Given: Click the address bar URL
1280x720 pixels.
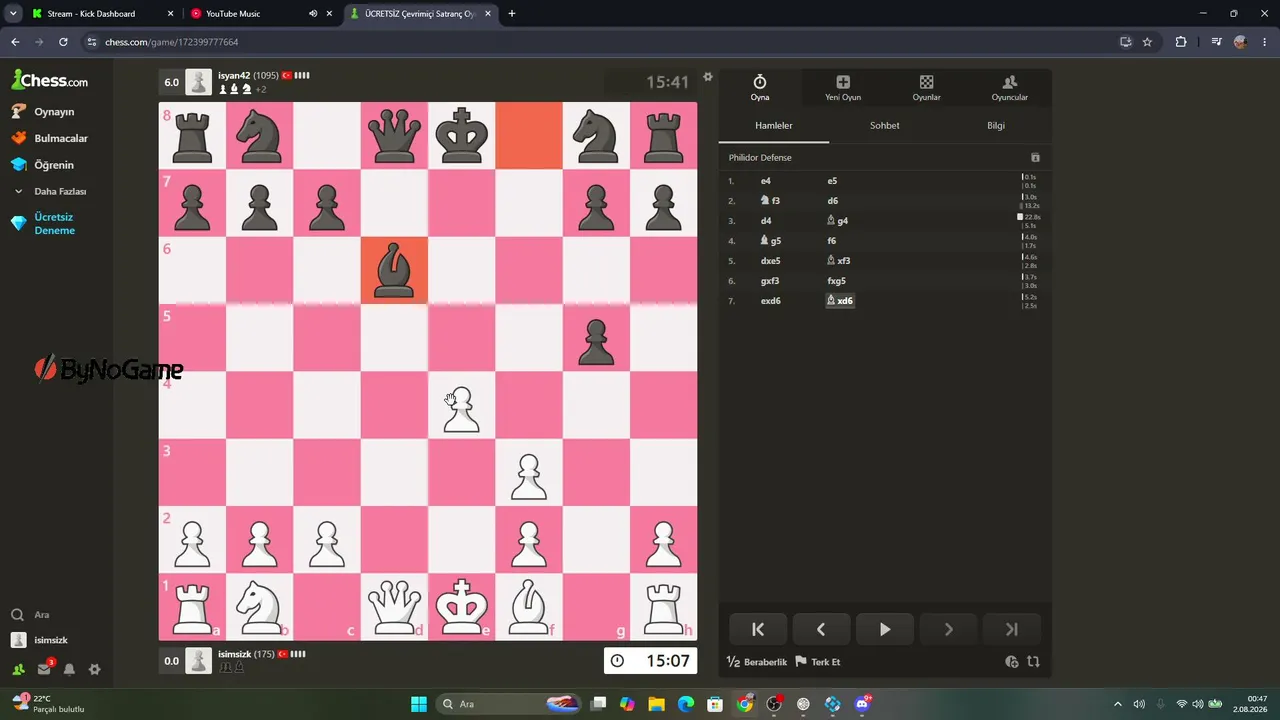Looking at the screenshot, I should point(172,42).
